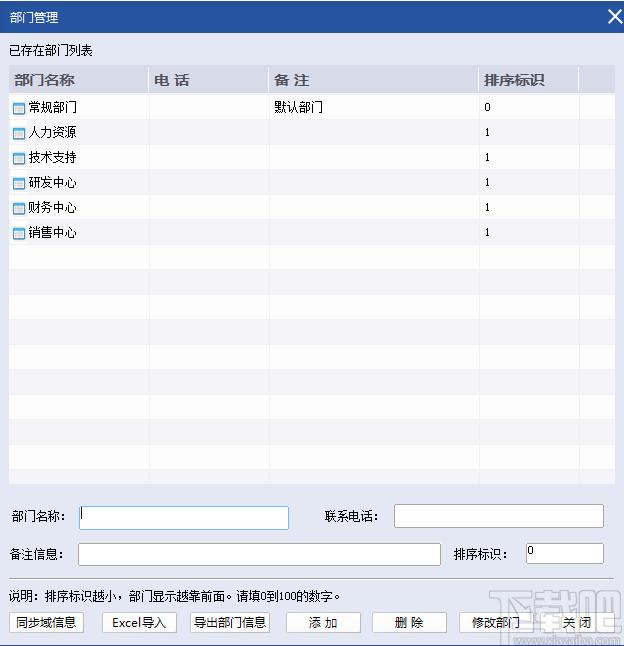Focus the 联系电话 input field

click(499, 516)
